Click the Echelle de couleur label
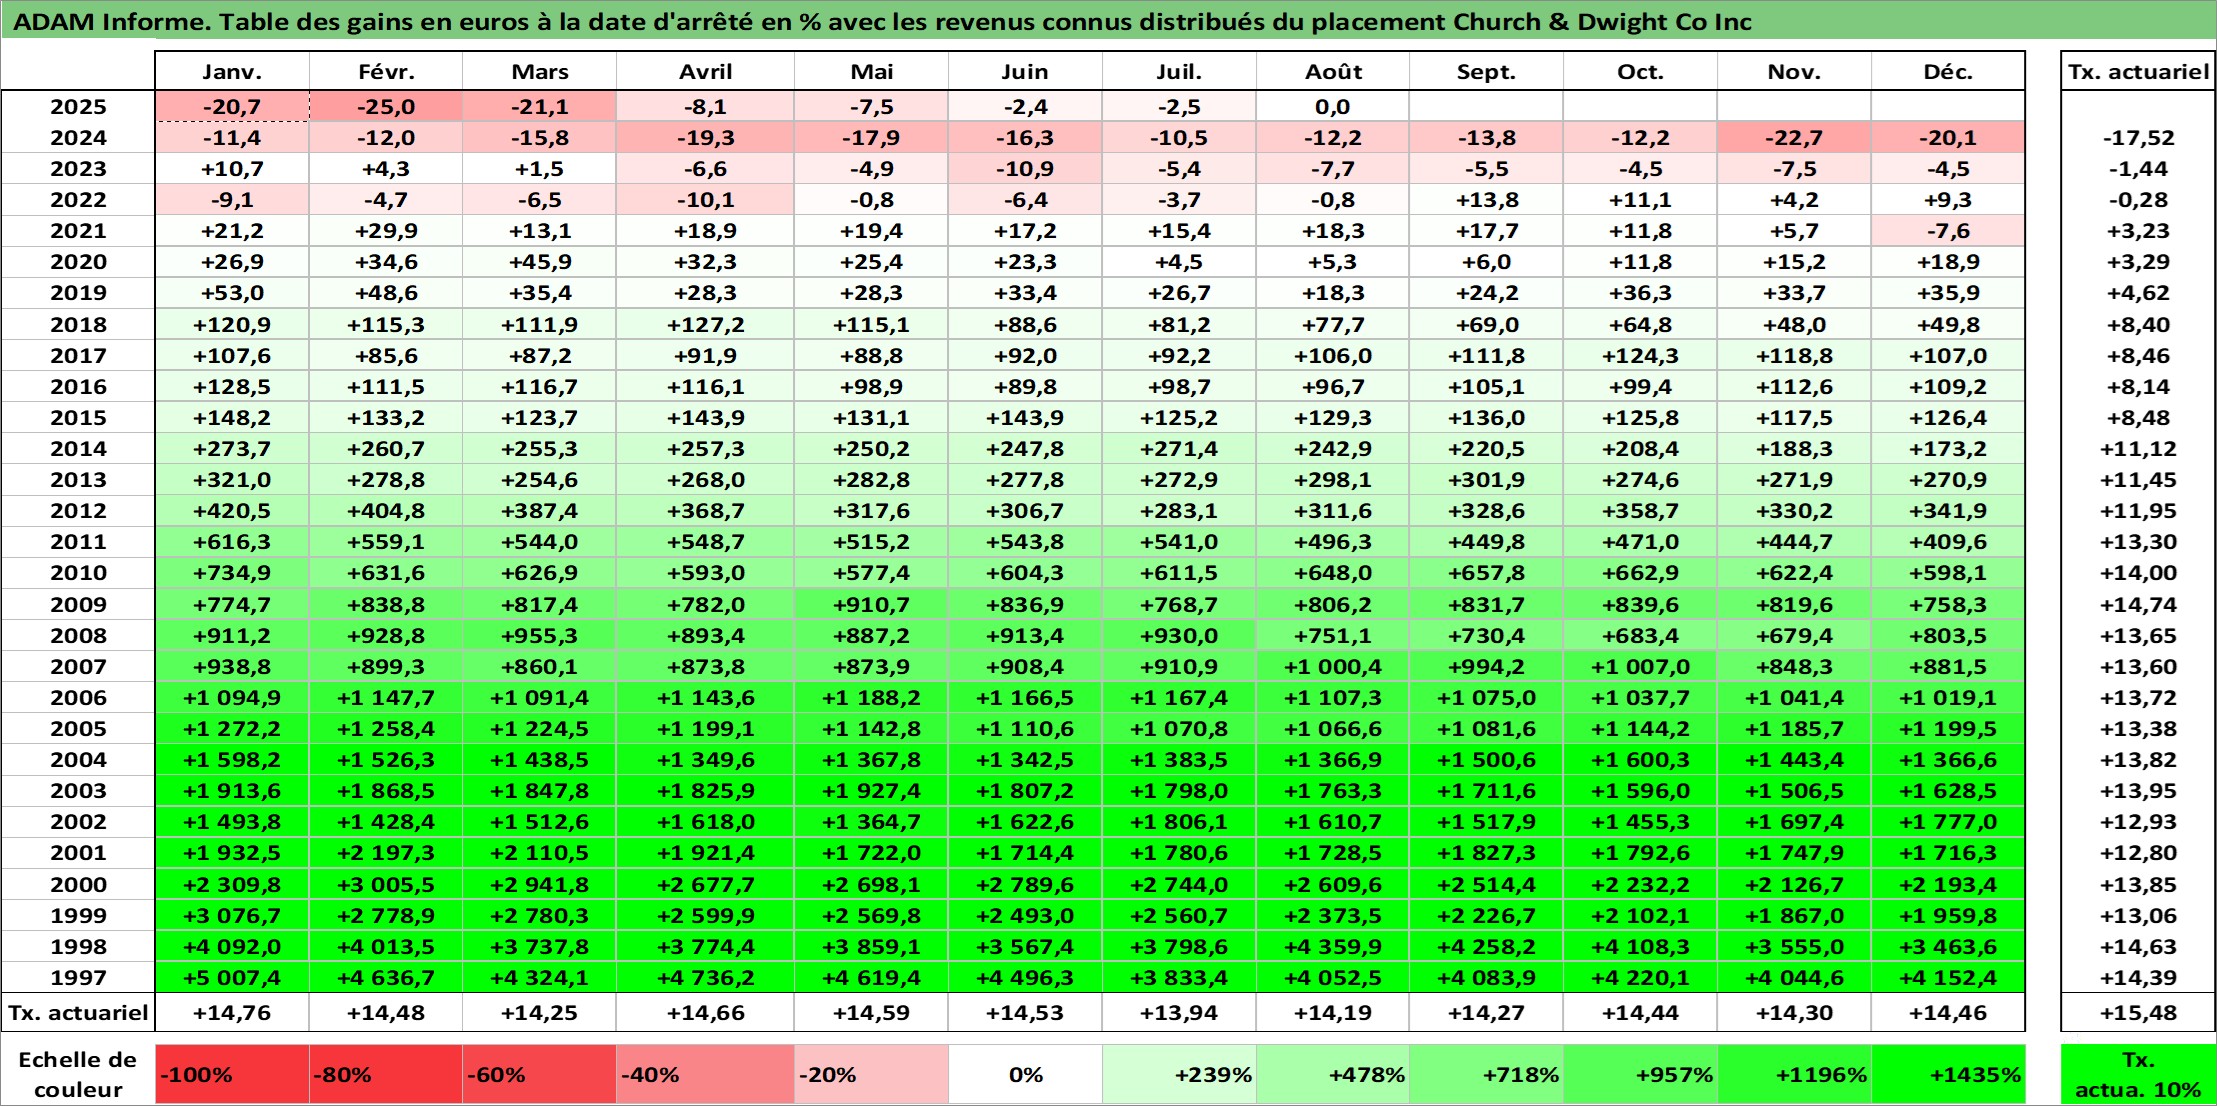Image resolution: width=2217 pixels, height=1106 pixels. point(78,1075)
